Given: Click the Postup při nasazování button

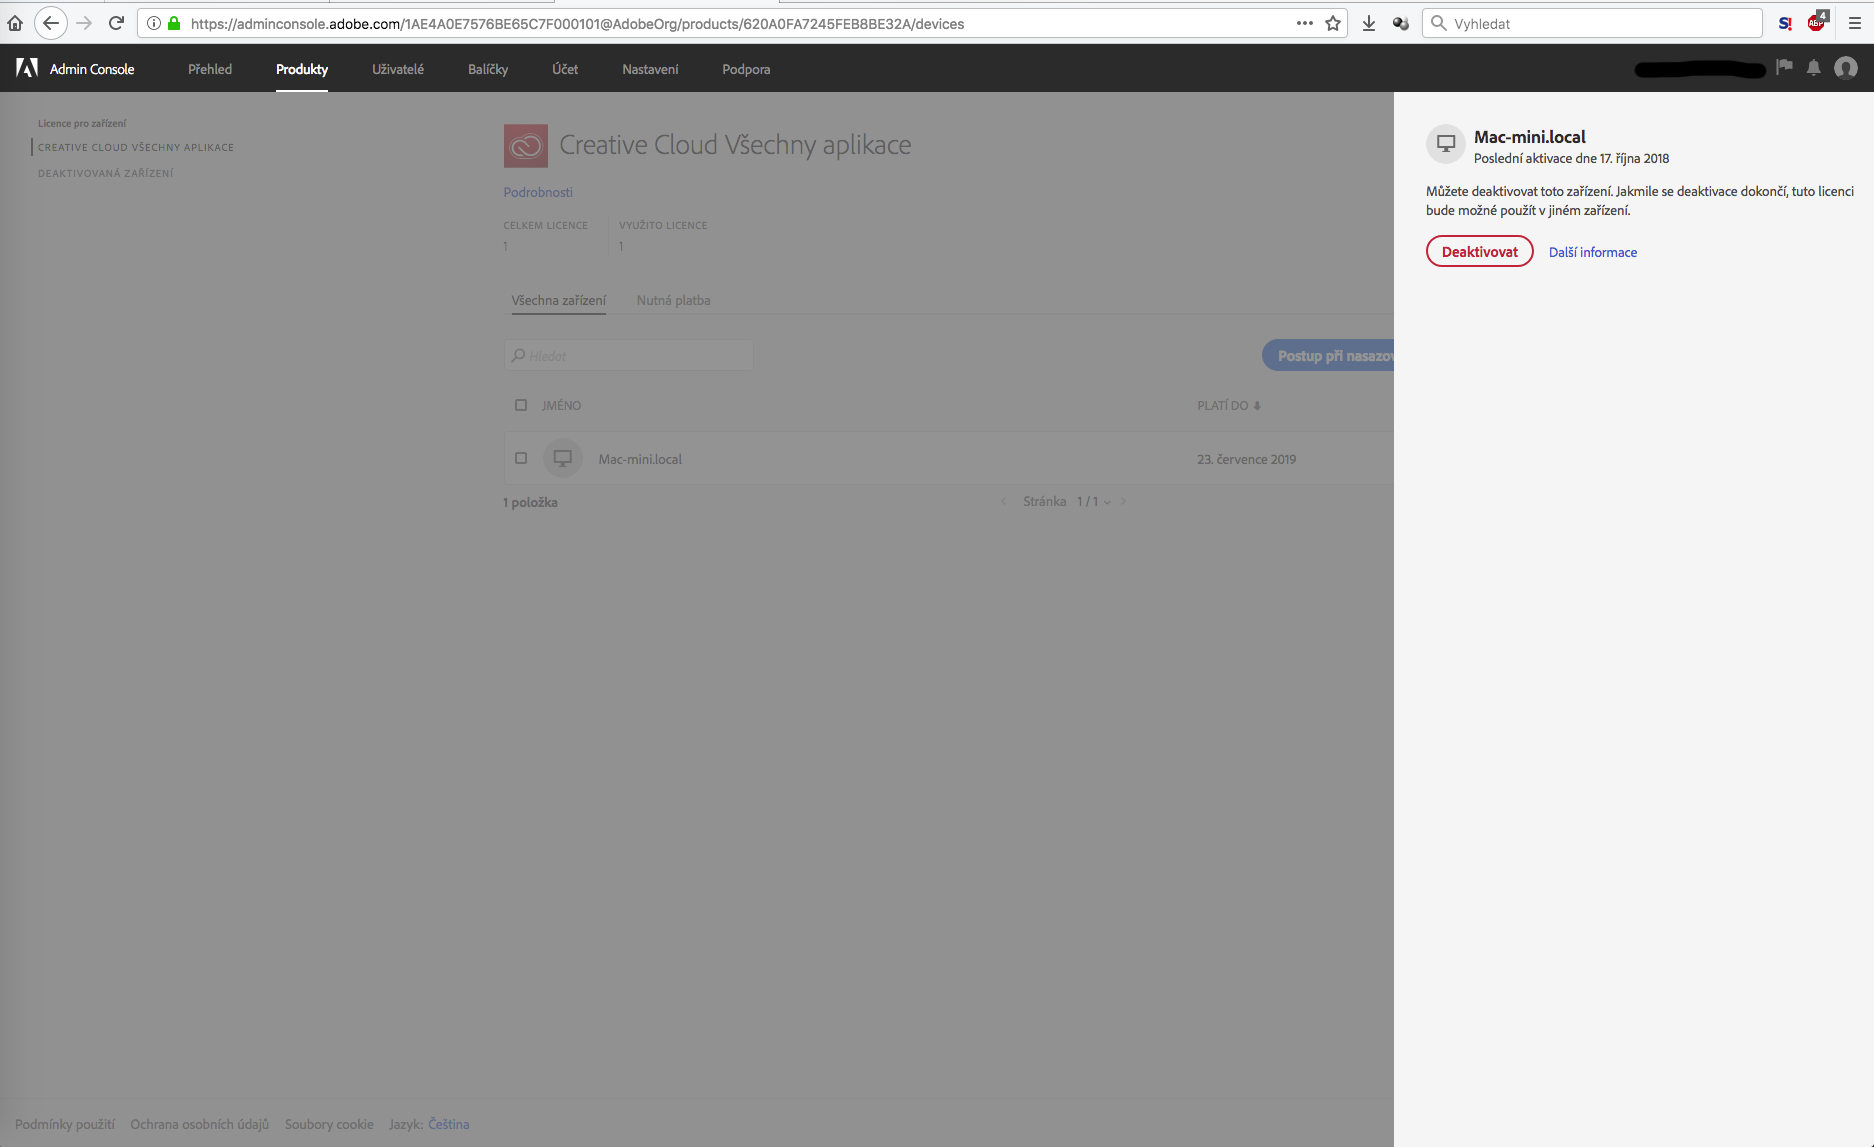Looking at the screenshot, I should click(x=1328, y=356).
